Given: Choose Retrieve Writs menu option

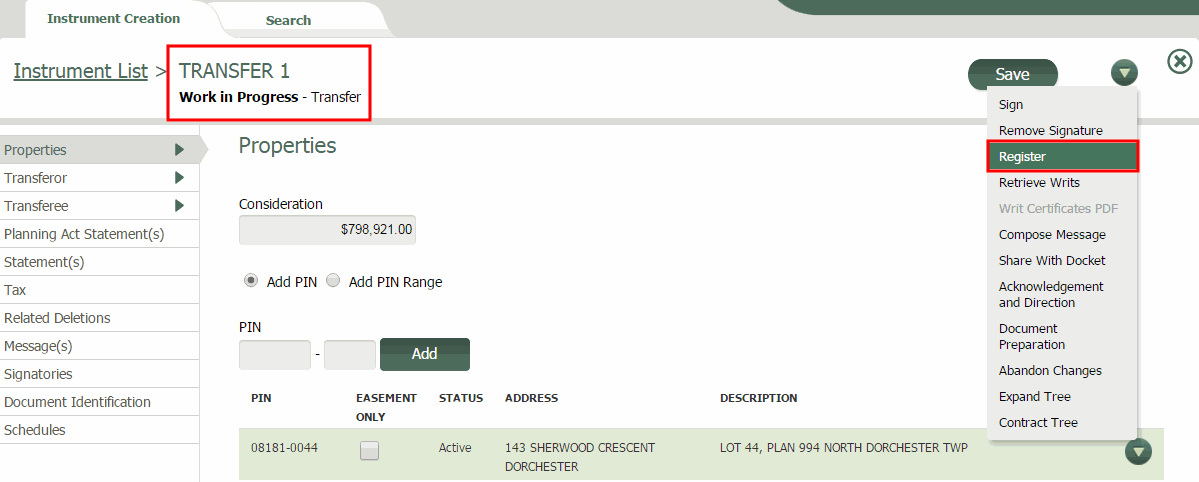Looking at the screenshot, I should click(x=1039, y=183).
